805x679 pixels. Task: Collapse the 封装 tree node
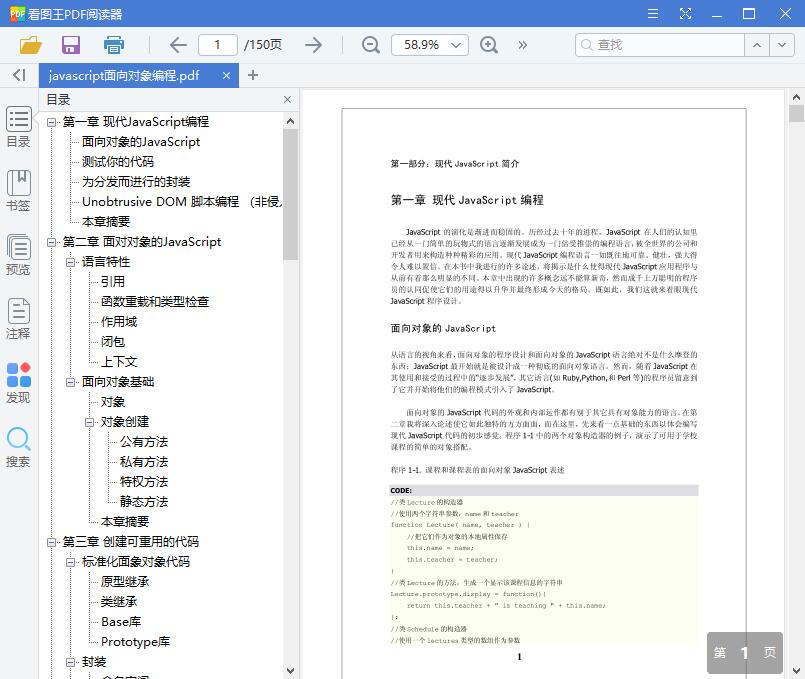pos(70,663)
